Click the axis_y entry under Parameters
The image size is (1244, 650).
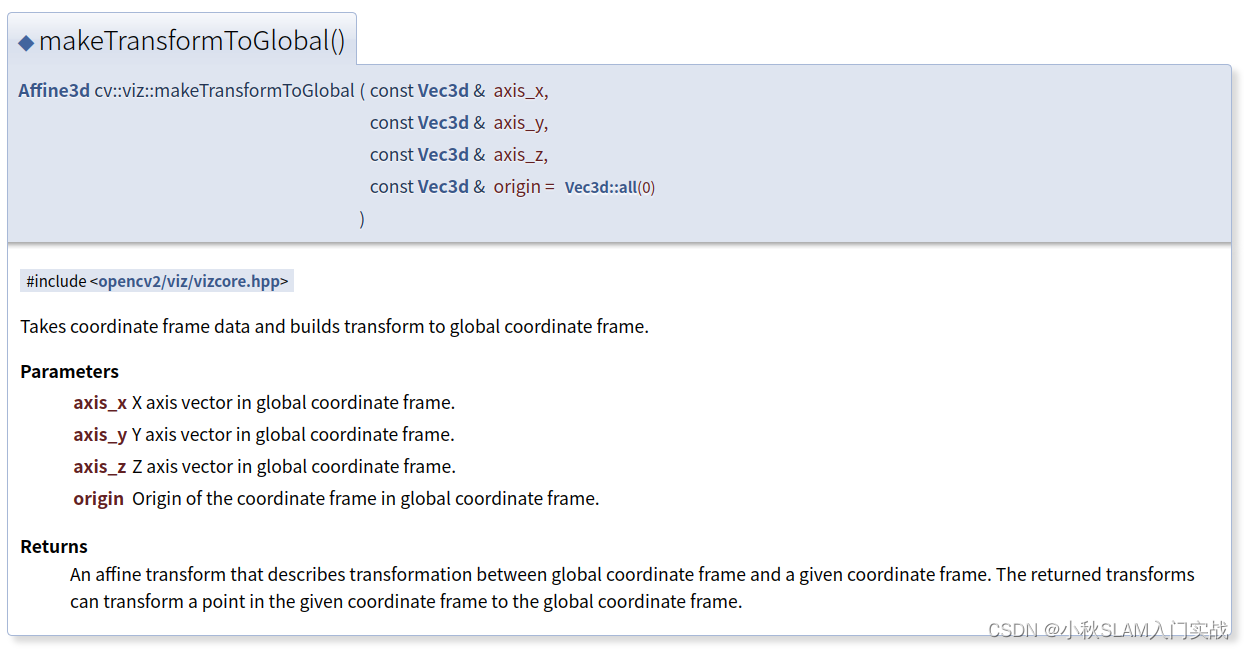point(100,435)
